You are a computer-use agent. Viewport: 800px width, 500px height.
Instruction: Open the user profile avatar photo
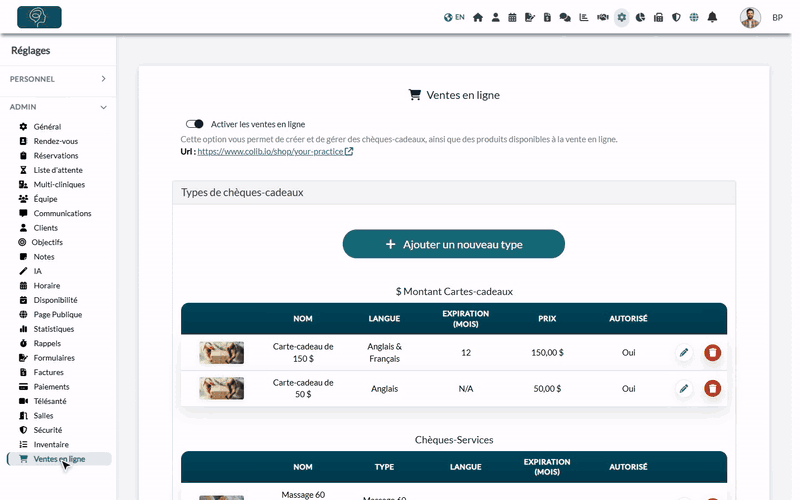coord(750,17)
